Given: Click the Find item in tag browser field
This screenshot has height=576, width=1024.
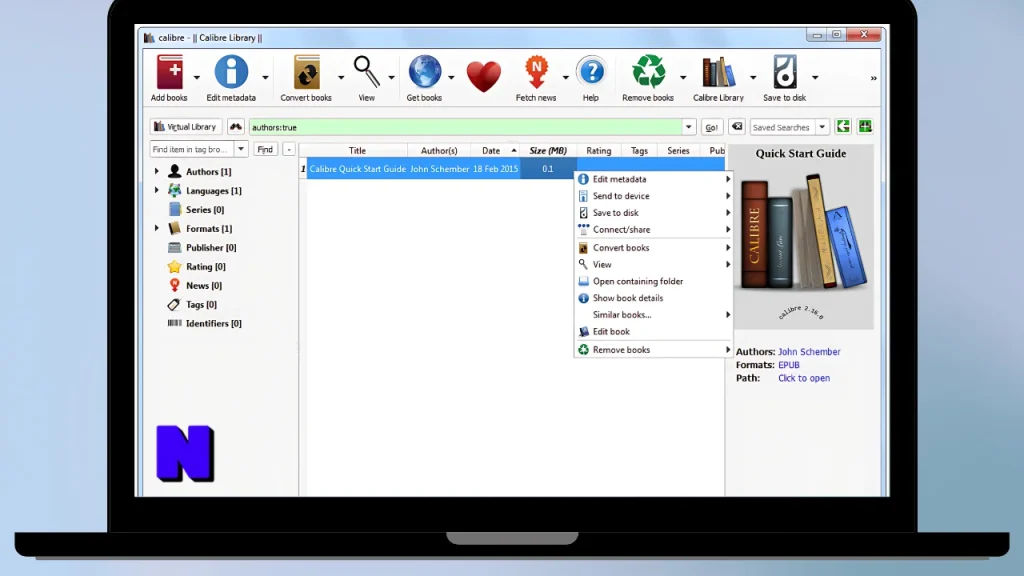Looking at the screenshot, I should coord(192,150).
